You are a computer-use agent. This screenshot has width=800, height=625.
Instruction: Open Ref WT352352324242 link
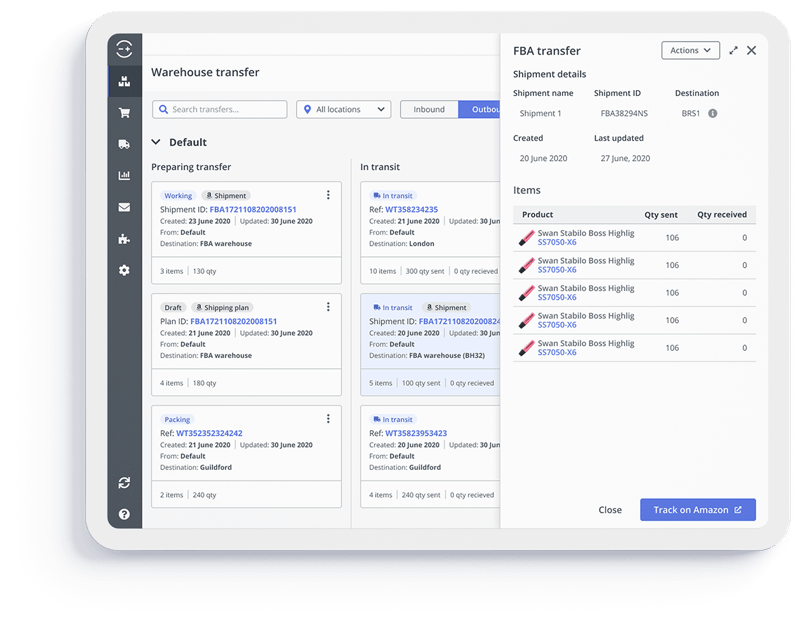tap(209, 433)
